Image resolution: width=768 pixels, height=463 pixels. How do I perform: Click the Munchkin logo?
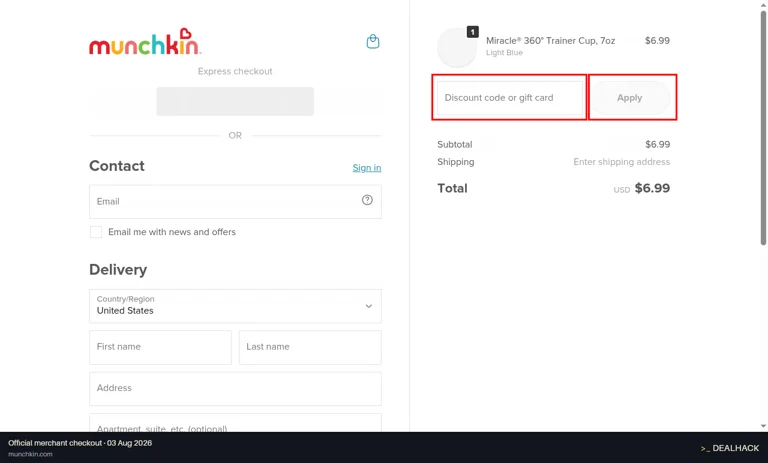145,42
